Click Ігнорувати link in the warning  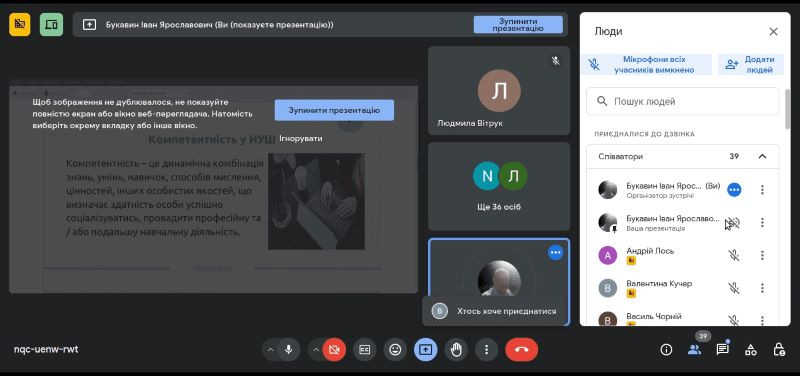301,138
